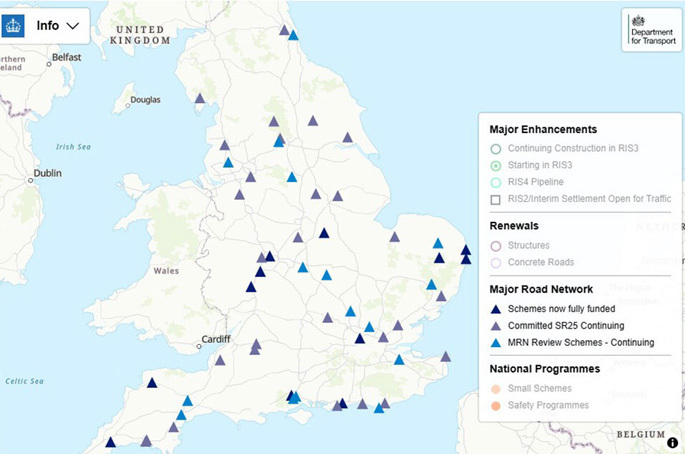The image size is (685, 454).
Task: Select the lone dark navy triangle in the East Midlands
Action: click(324, 233)
